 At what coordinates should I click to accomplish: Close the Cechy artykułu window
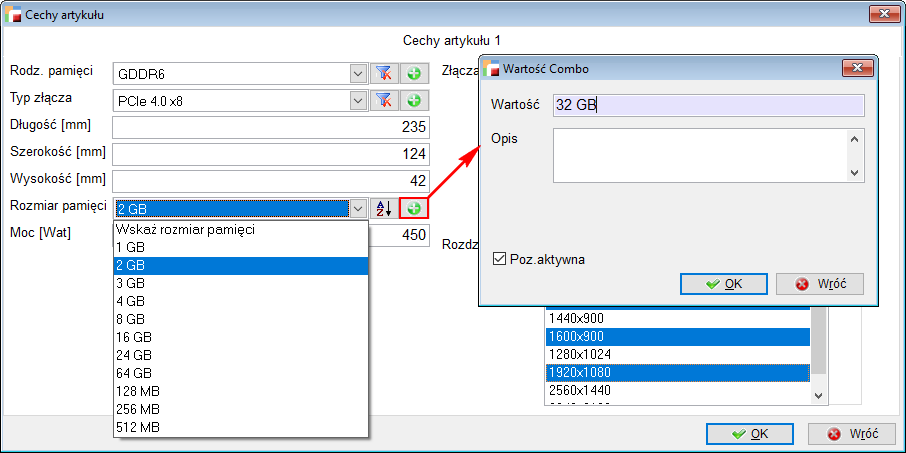880,14
